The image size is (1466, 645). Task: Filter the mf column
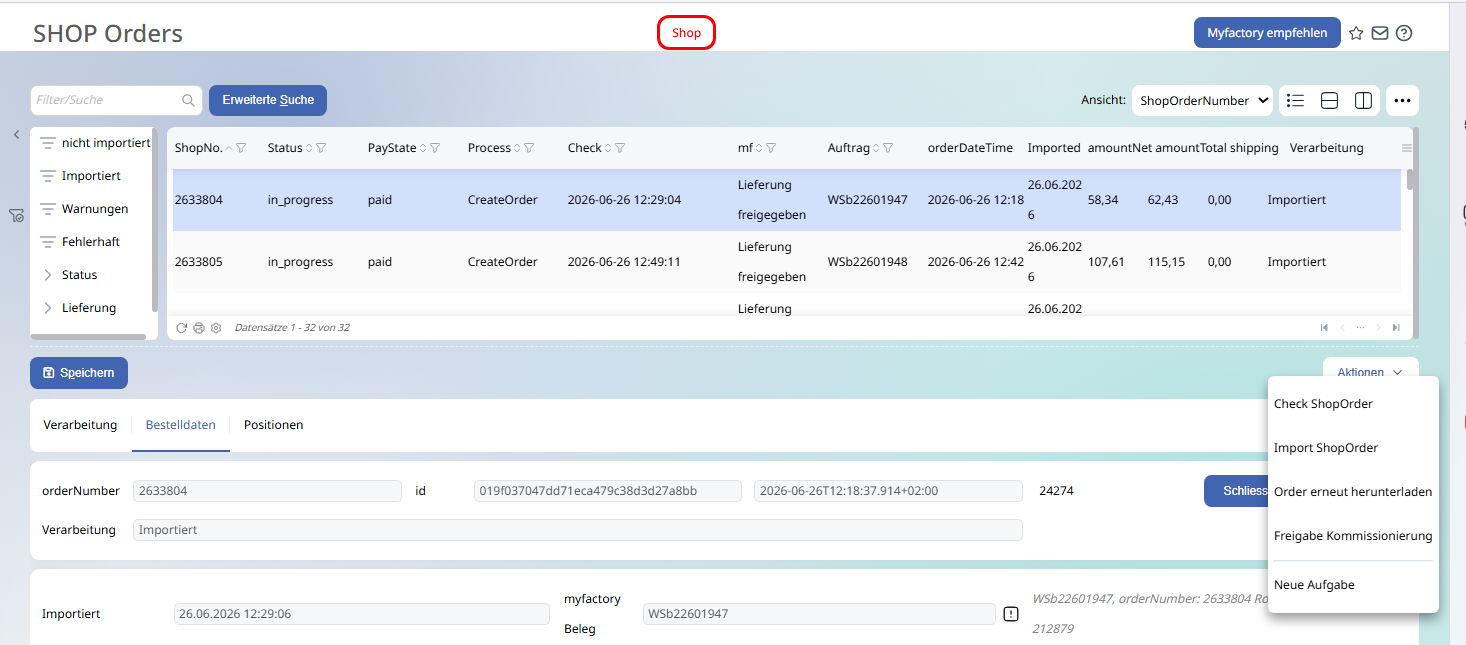point(771,148)
